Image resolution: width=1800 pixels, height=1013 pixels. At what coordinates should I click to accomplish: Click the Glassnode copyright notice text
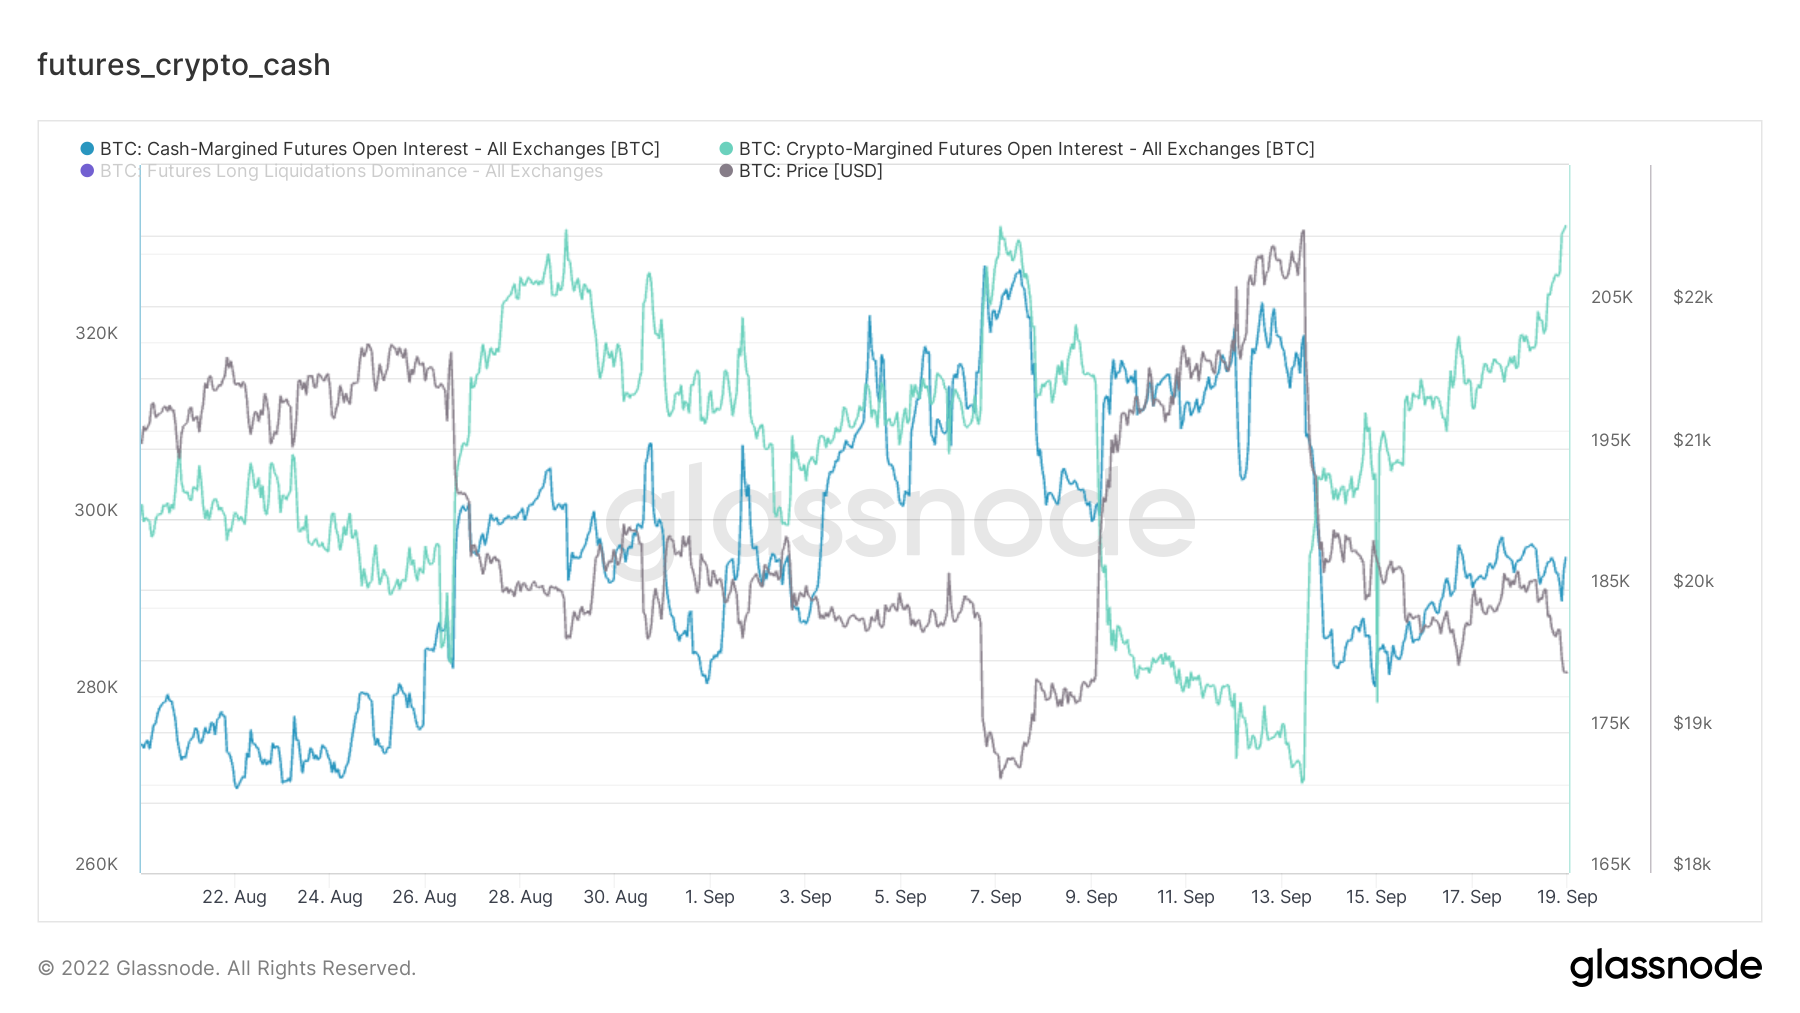point(227,968)
